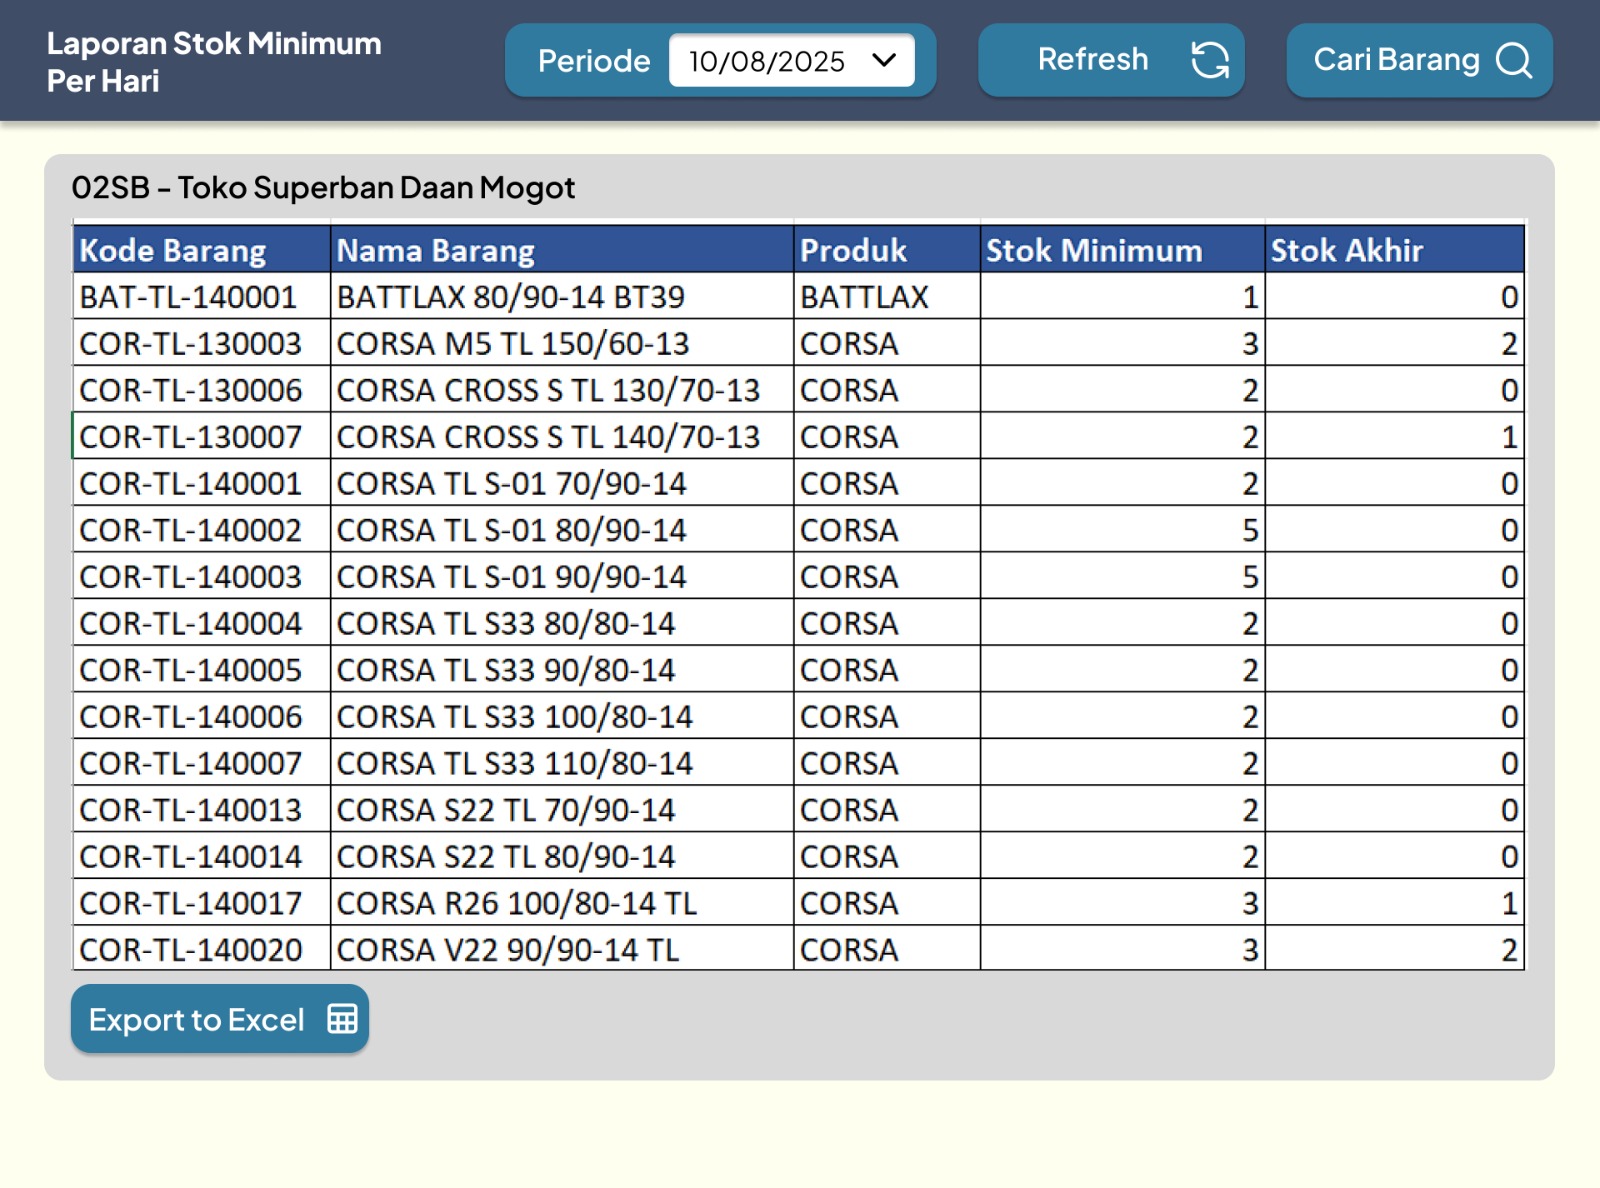
Task: Select code COR-TL-130006
Action: pyautogui.click(x=201, y=390)
